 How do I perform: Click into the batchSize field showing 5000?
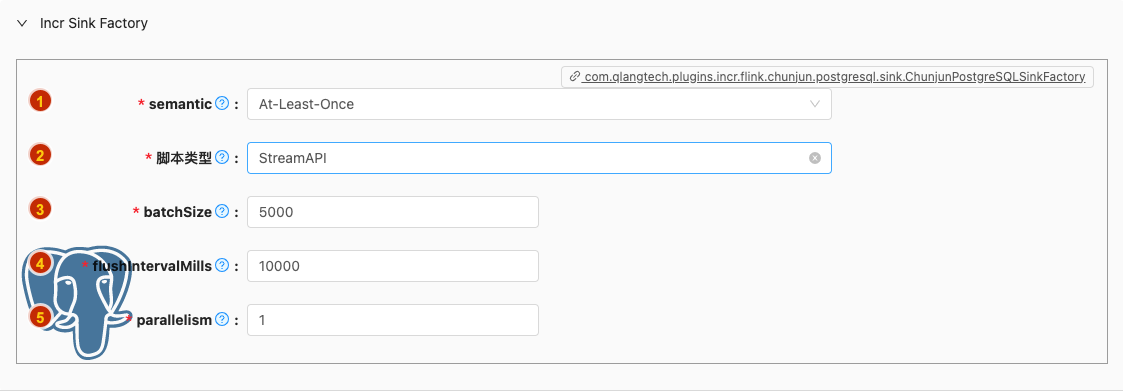pyautogui.click(x=392, y=212)
